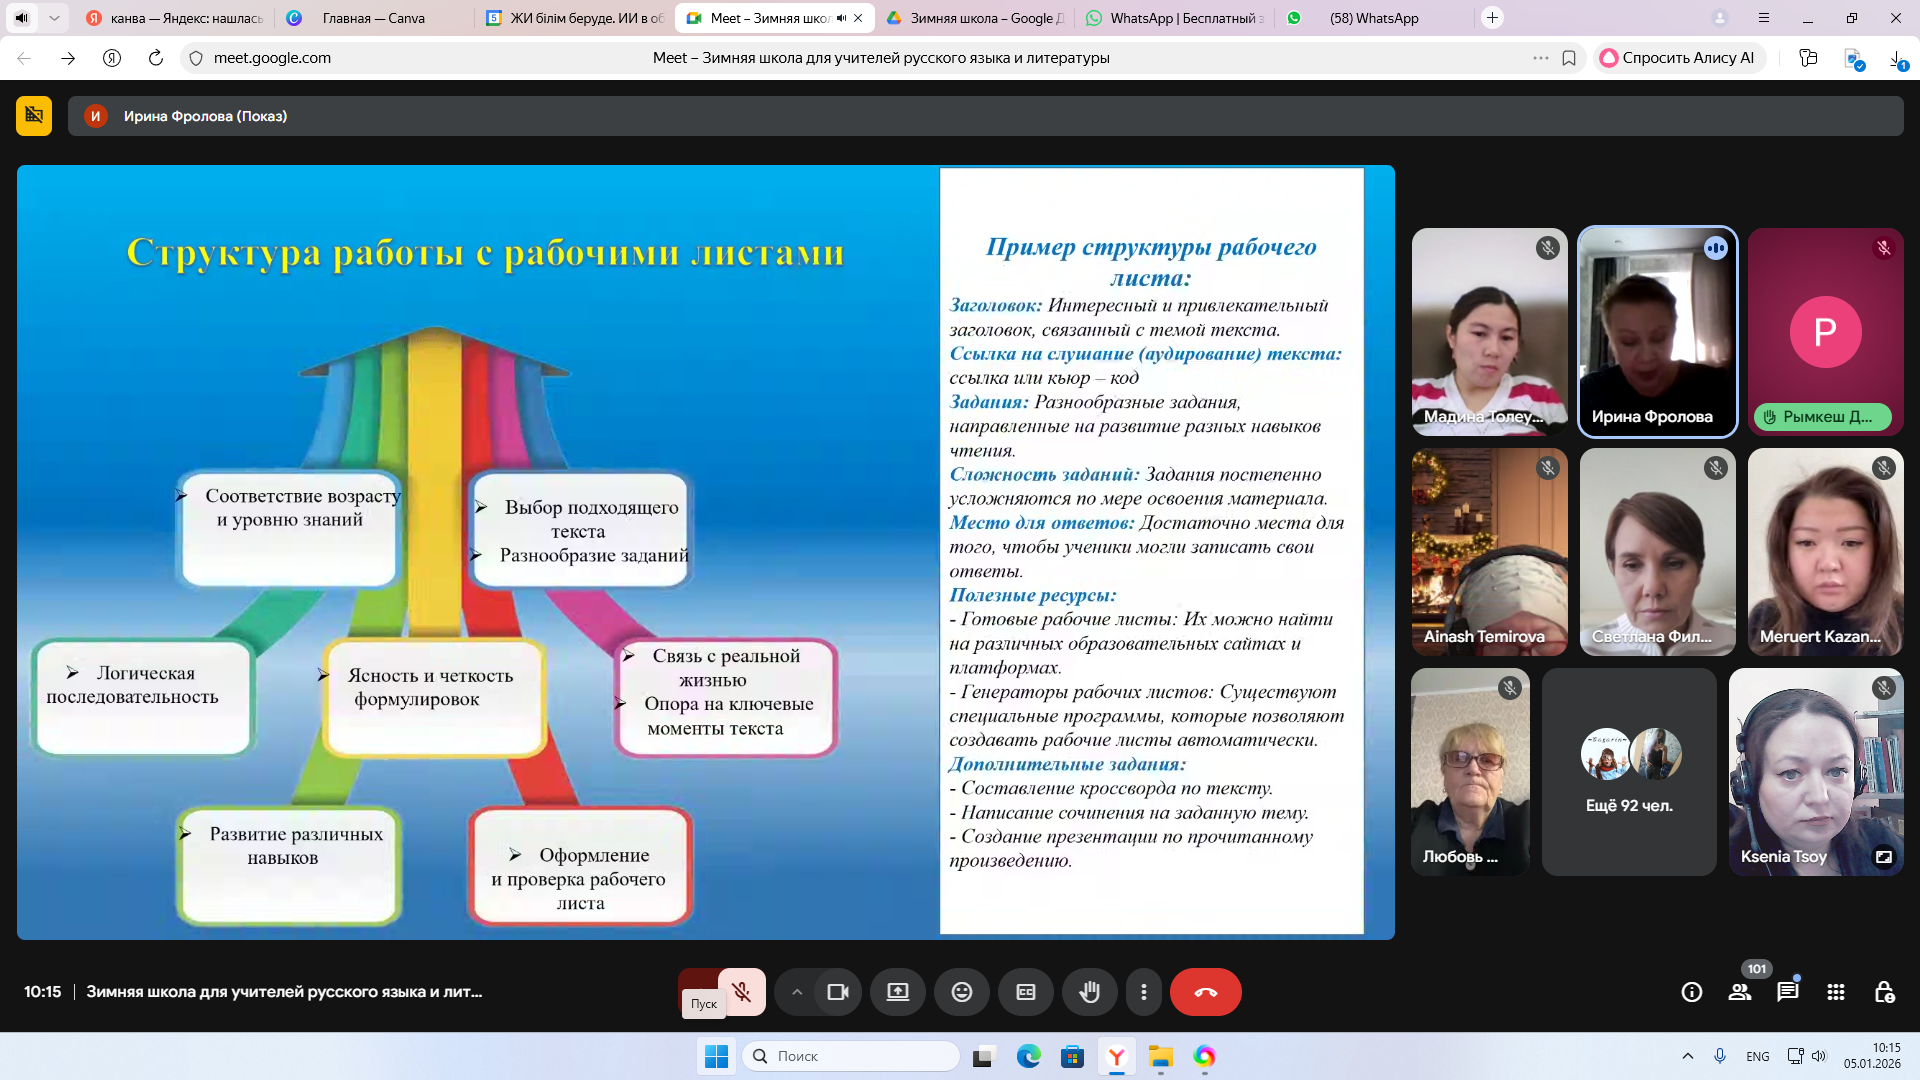
Task: Expand audio settings chevron arrow
Action: (x=797, y=992)
